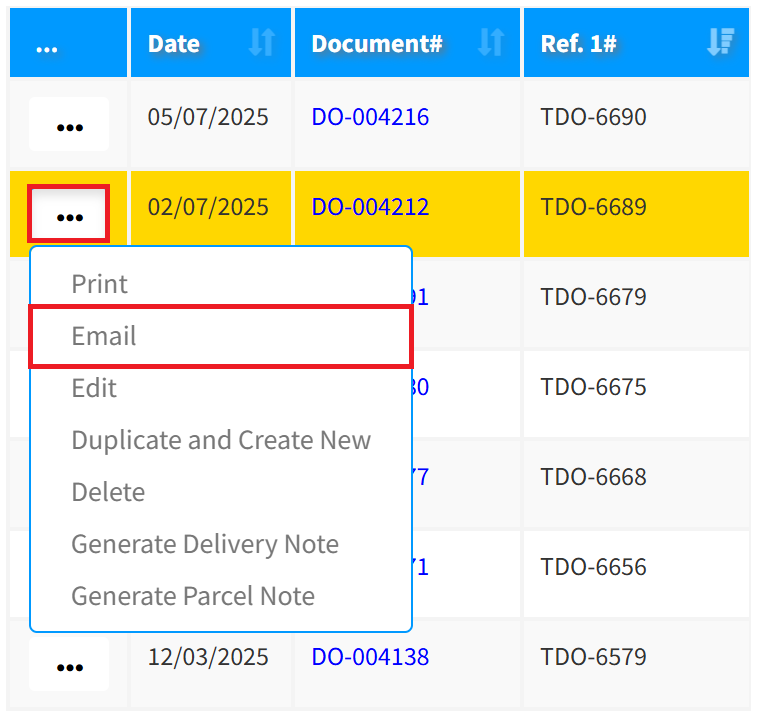Screen dimensions: 760x719
Task: Click Generate Parcel Note
Action: coord(193,596)
